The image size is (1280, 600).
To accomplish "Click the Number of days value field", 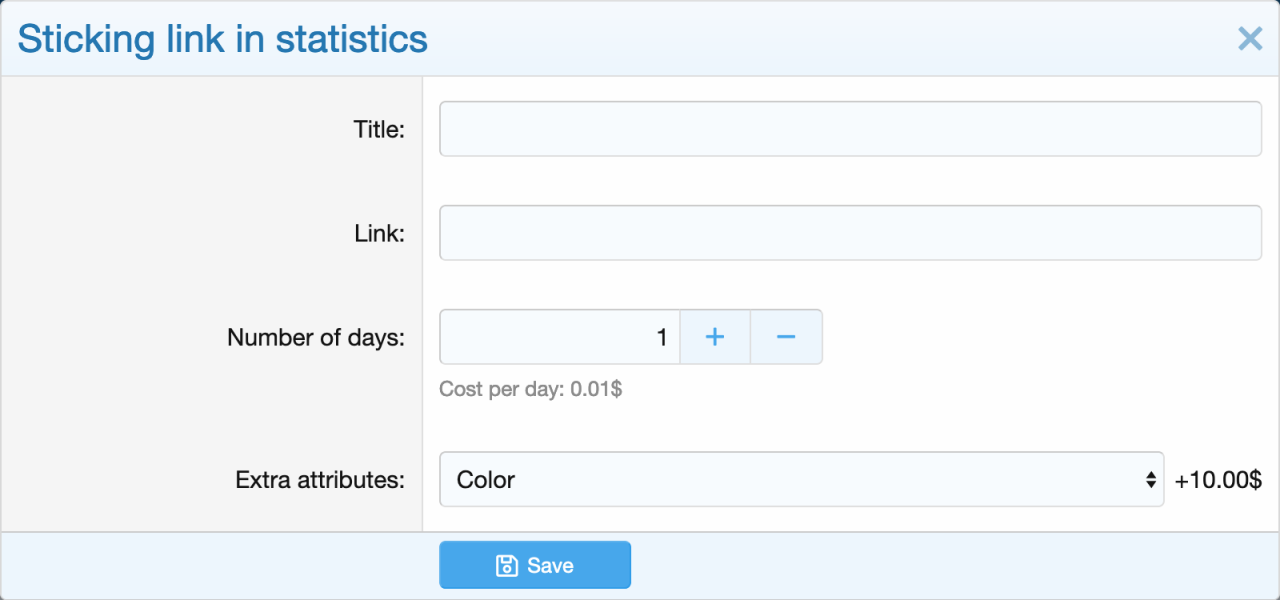I will (x=560, y=337).
